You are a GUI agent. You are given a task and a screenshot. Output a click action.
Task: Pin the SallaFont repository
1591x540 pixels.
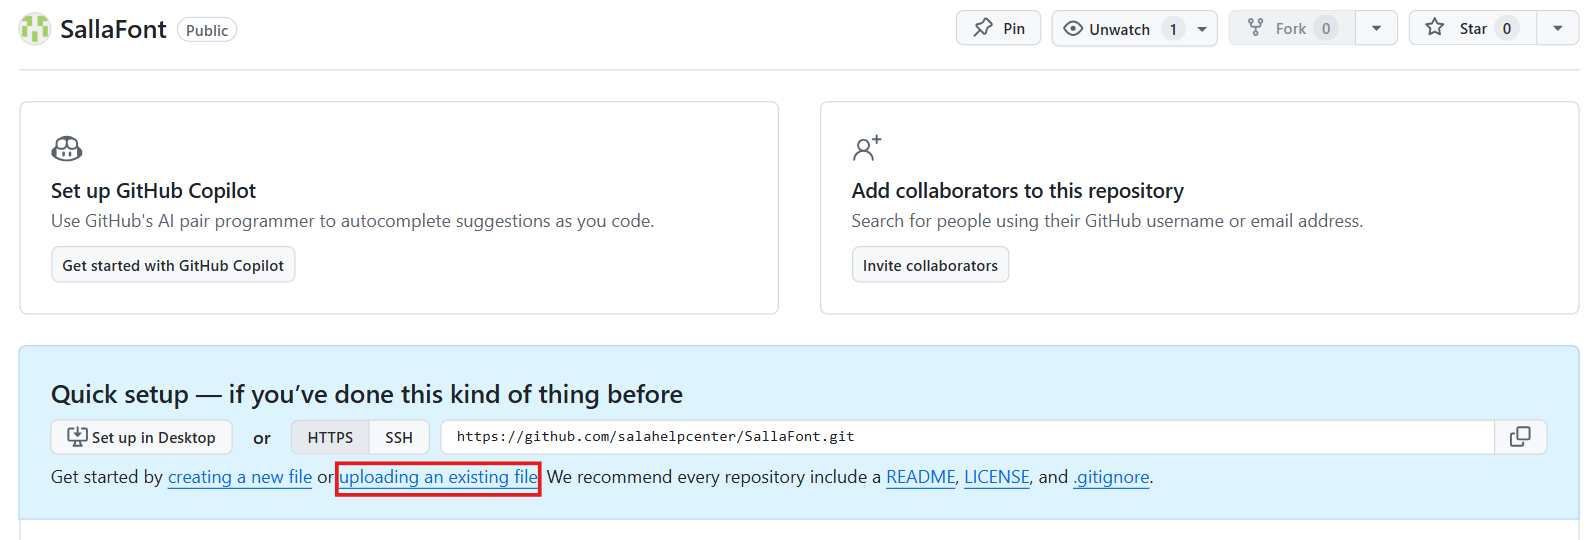[x=998, y=29]
